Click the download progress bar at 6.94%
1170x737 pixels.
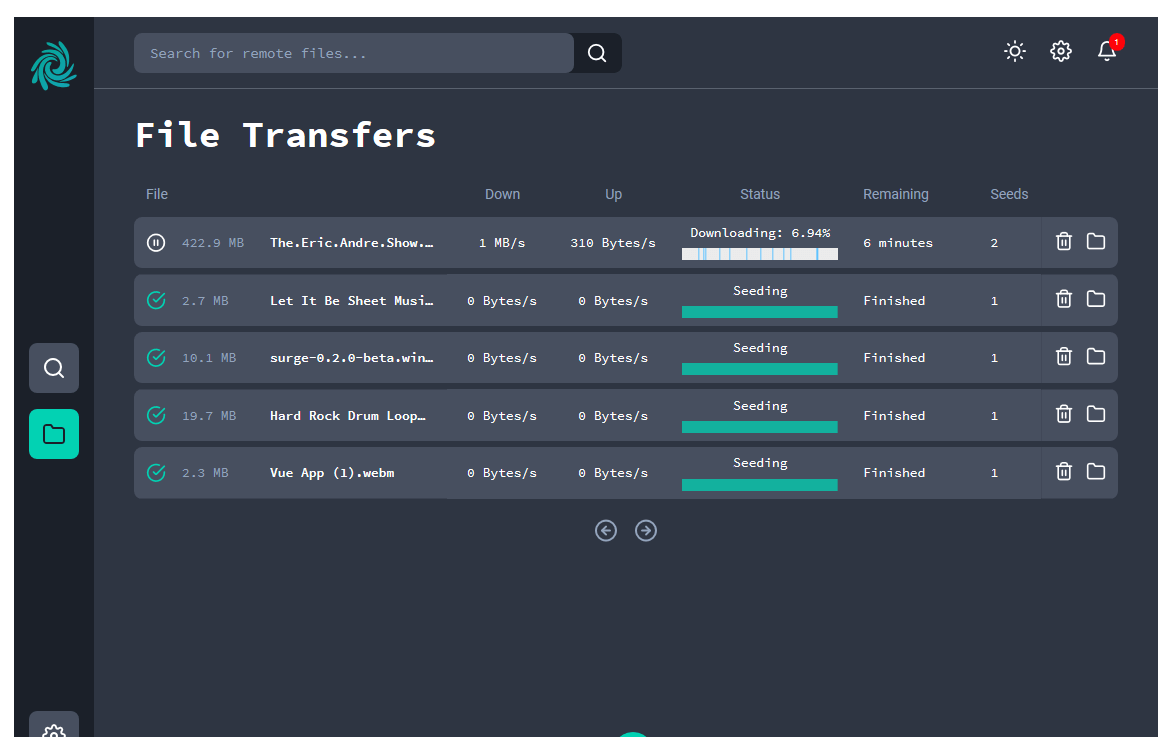tap(760, 254)
